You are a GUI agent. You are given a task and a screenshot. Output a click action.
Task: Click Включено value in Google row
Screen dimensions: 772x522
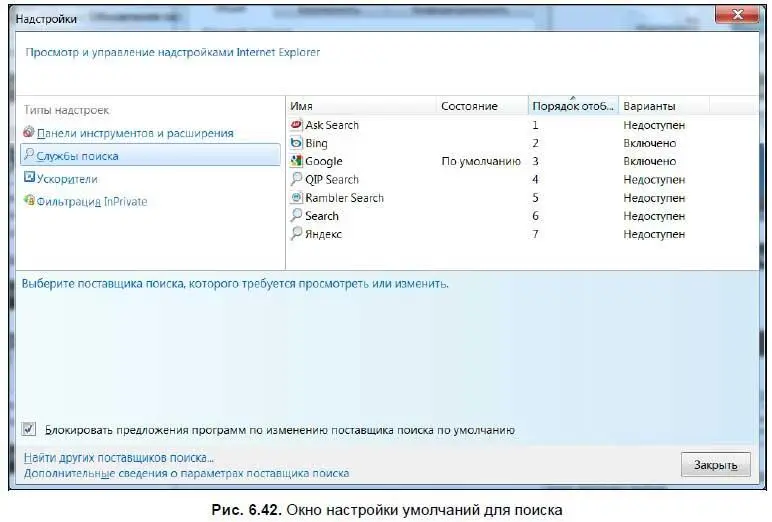[649, 162]
